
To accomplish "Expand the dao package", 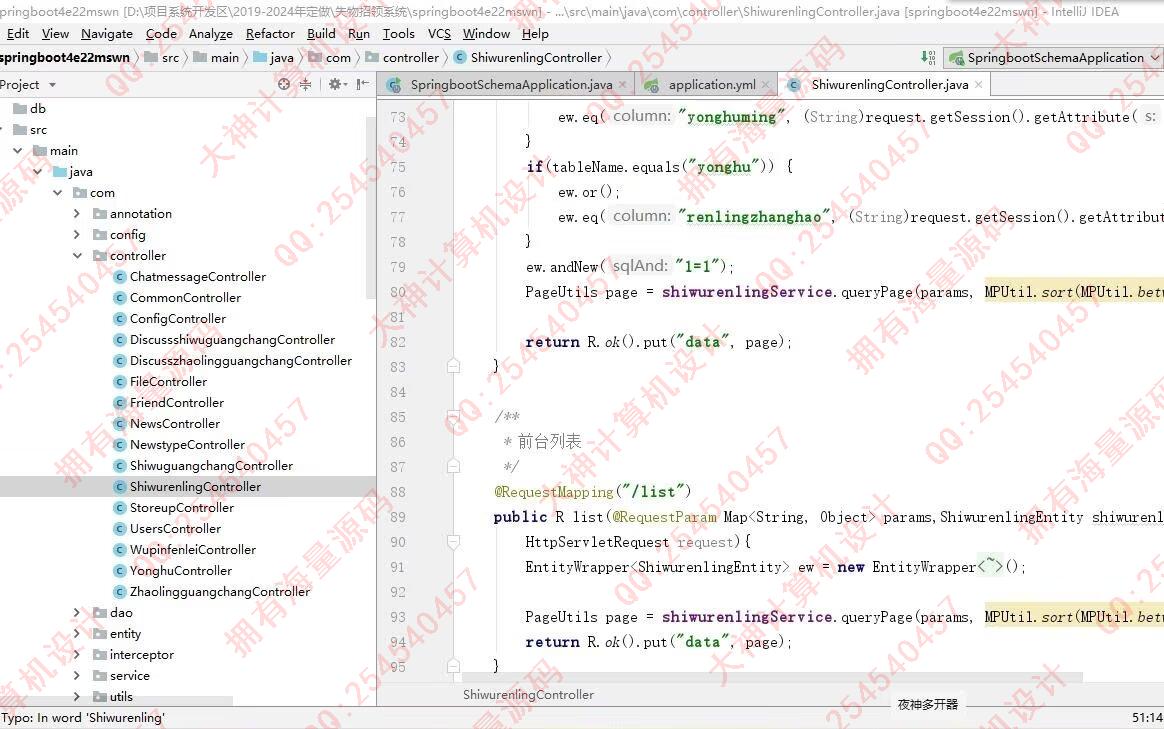I will coord(76,612).
